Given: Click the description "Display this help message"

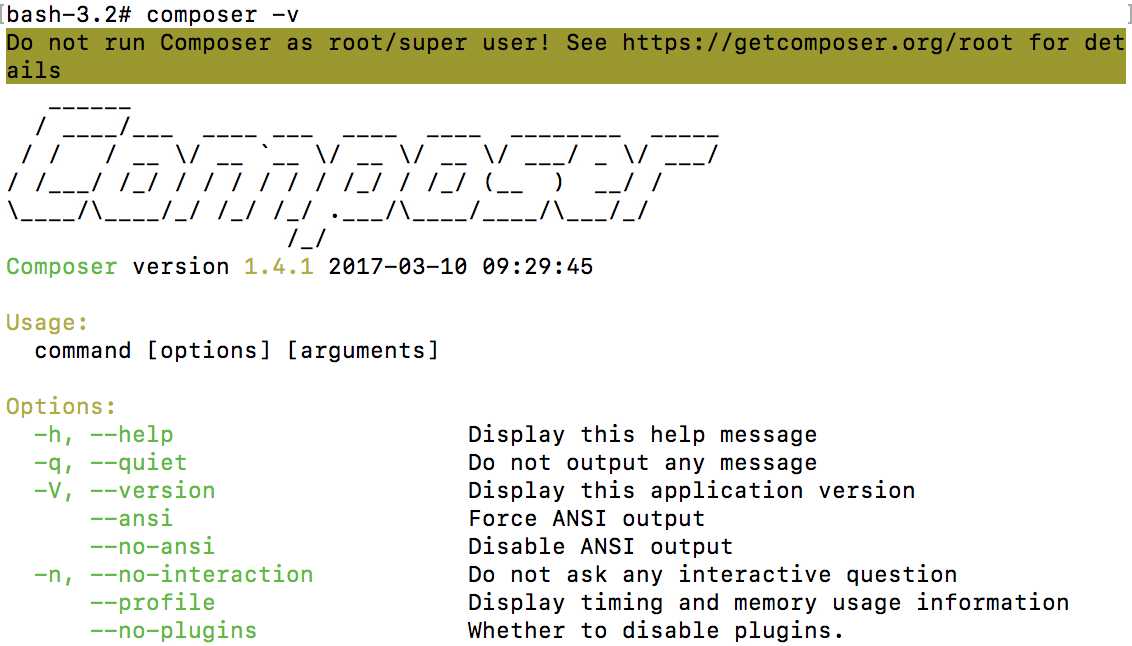Looking at the screenshot, I should [x=643, y=435].
